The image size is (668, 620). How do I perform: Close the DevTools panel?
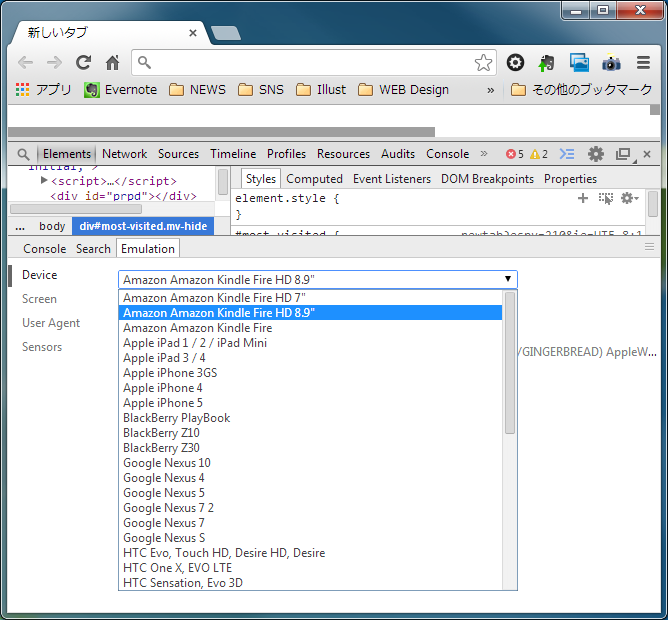pos(647,154)
